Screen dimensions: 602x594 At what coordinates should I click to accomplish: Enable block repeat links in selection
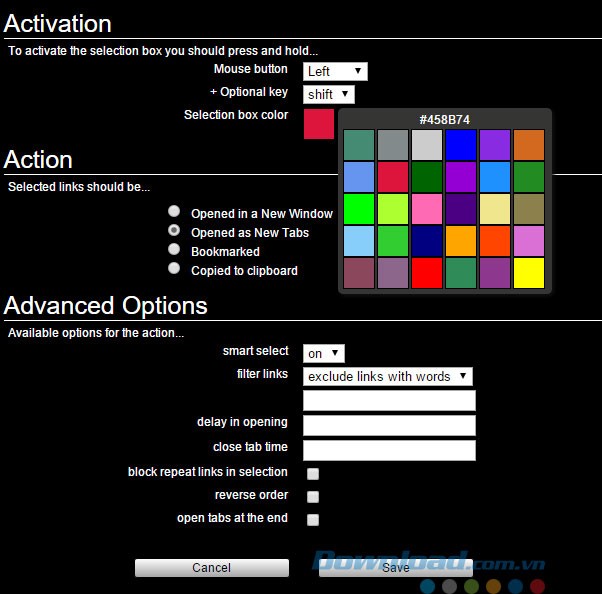(x=313, y=474)
